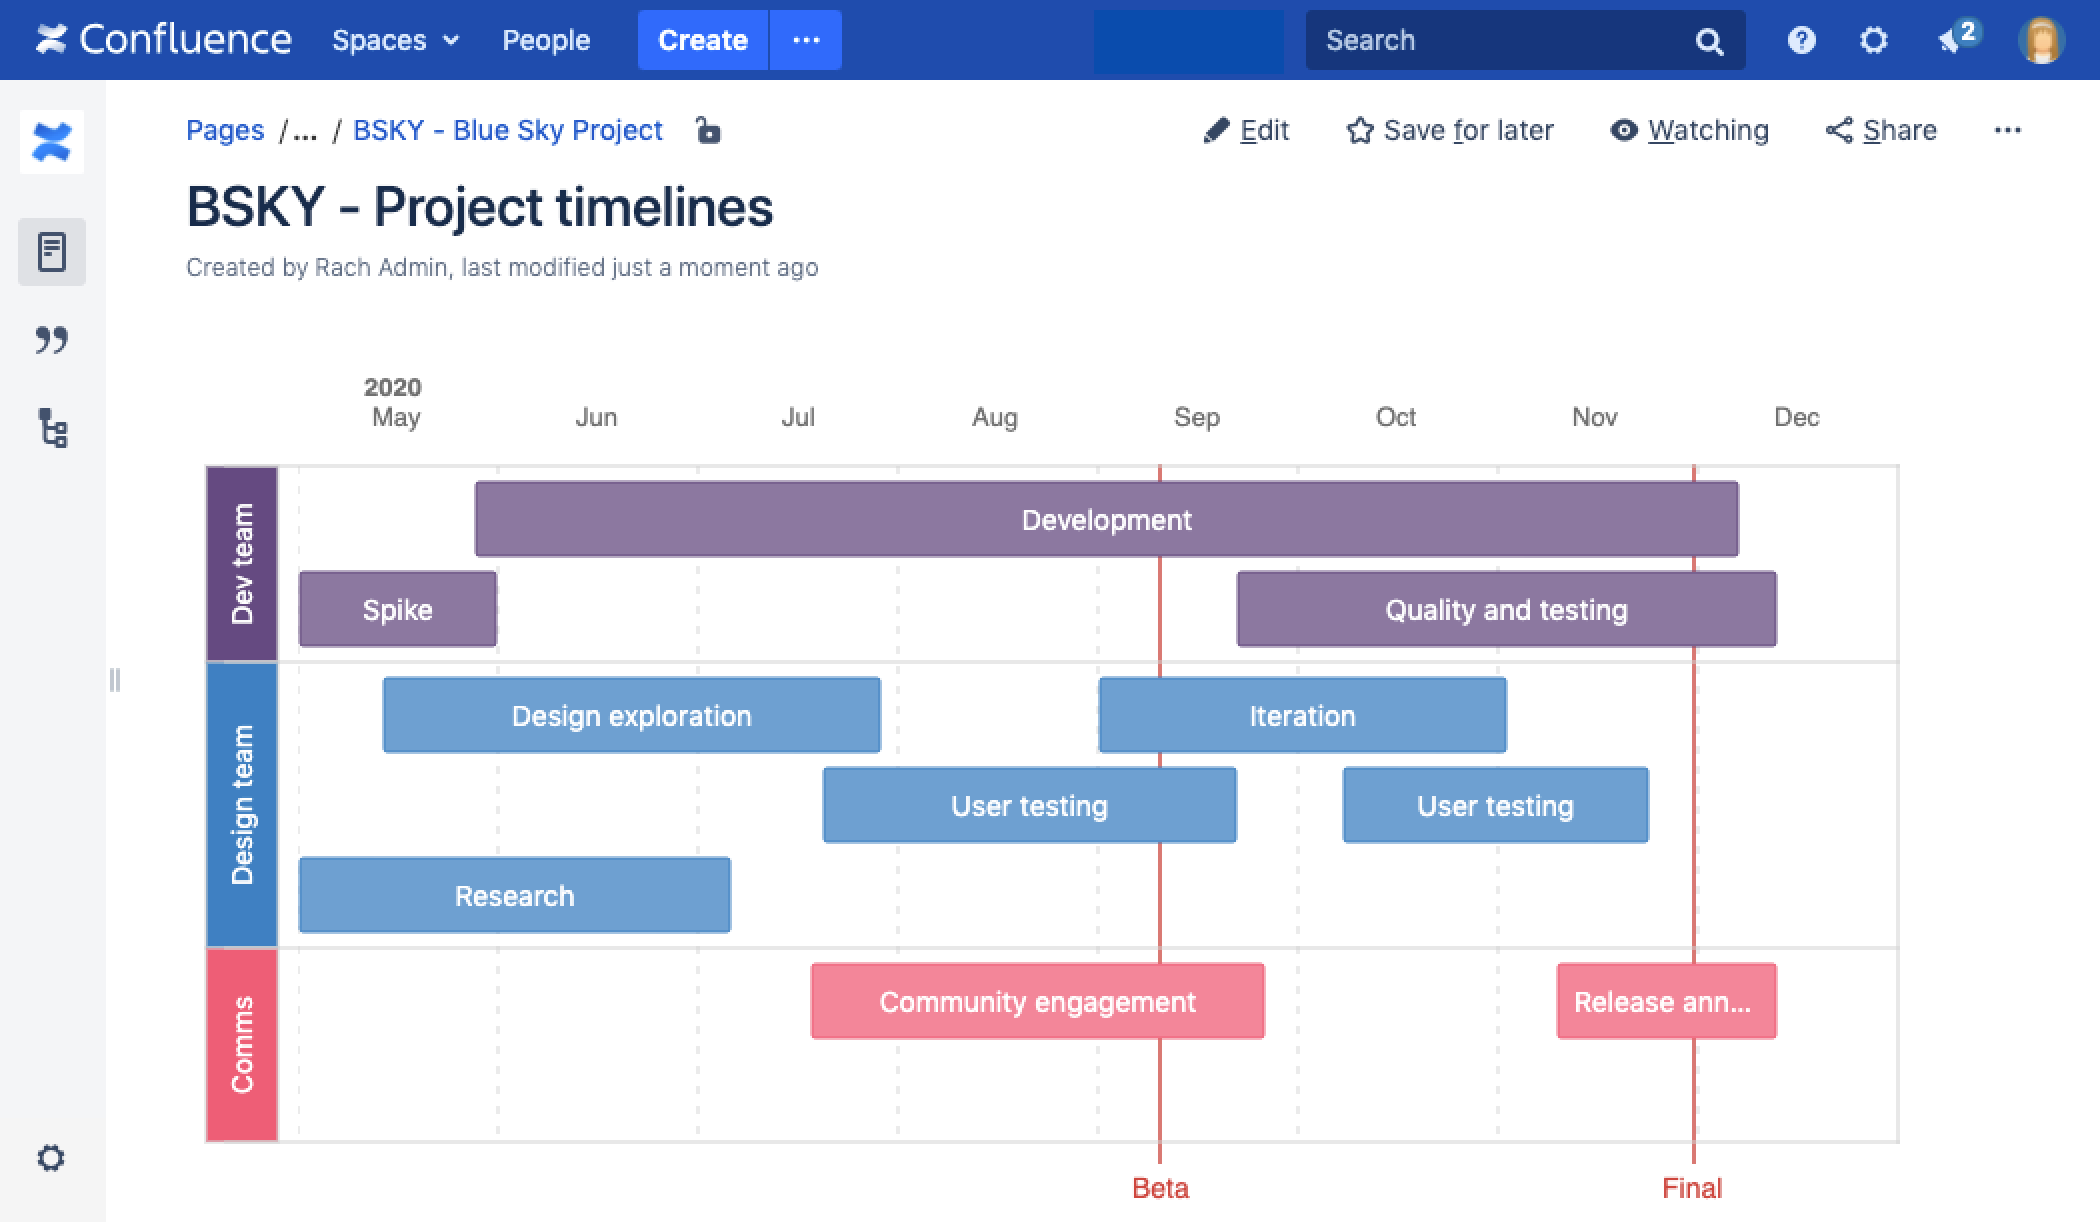This screenshot has height=1222, width=2100.
Task: Click the BSKY - Blue Sky Project link
Action: coord(506,131)
